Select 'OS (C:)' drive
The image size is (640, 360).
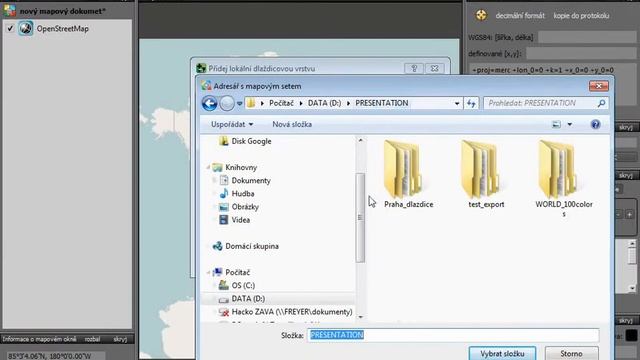(x=243, y=285)
